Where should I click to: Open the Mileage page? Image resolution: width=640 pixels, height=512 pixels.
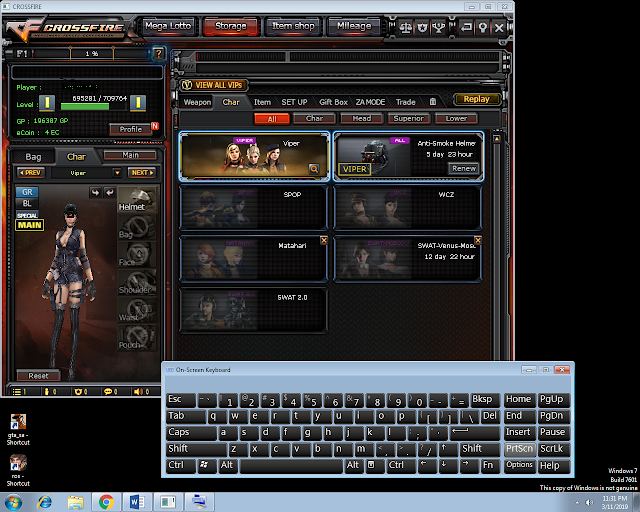354,26
